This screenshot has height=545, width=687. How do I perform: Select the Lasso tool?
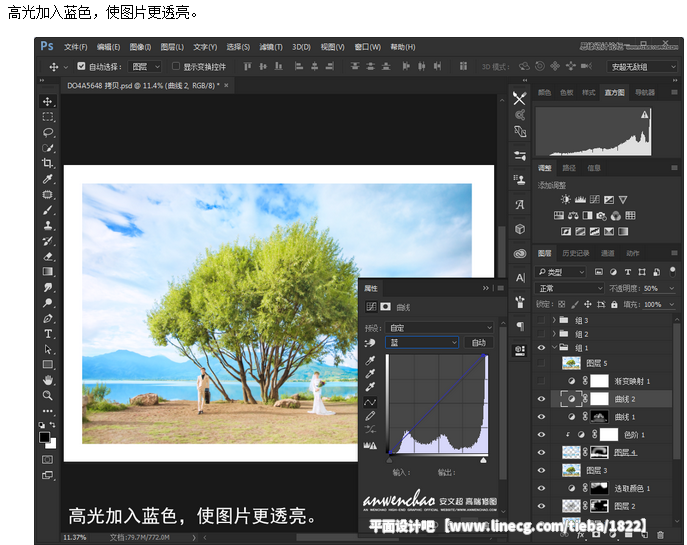pos(47,132)
